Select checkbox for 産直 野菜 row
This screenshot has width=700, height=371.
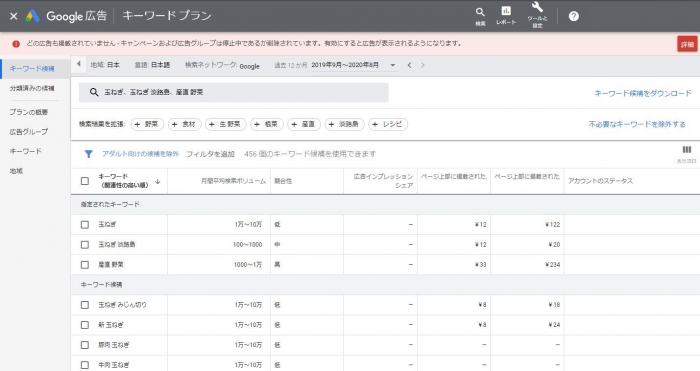point(85,265)
